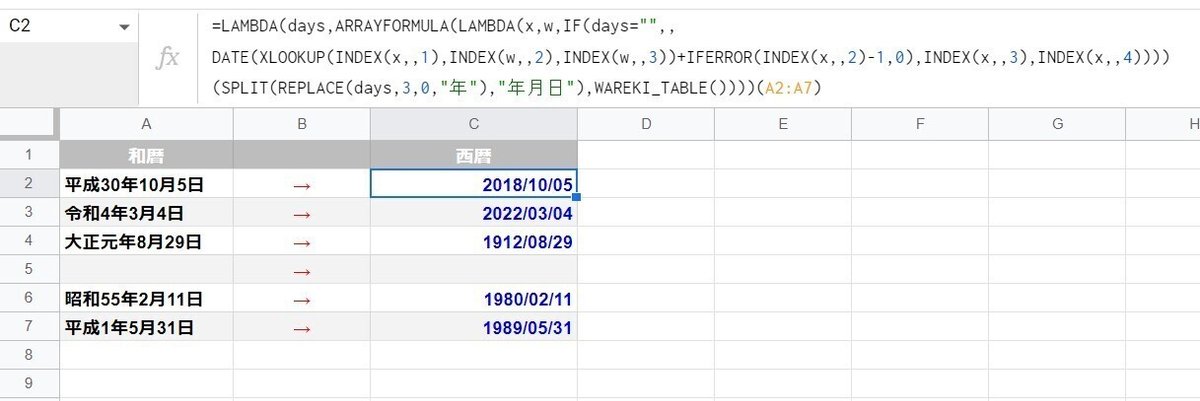Viewport: 1200px width, 401px height.
Task: Click empty cell E4
Action: pyautogui.click(x=782, y=241)
